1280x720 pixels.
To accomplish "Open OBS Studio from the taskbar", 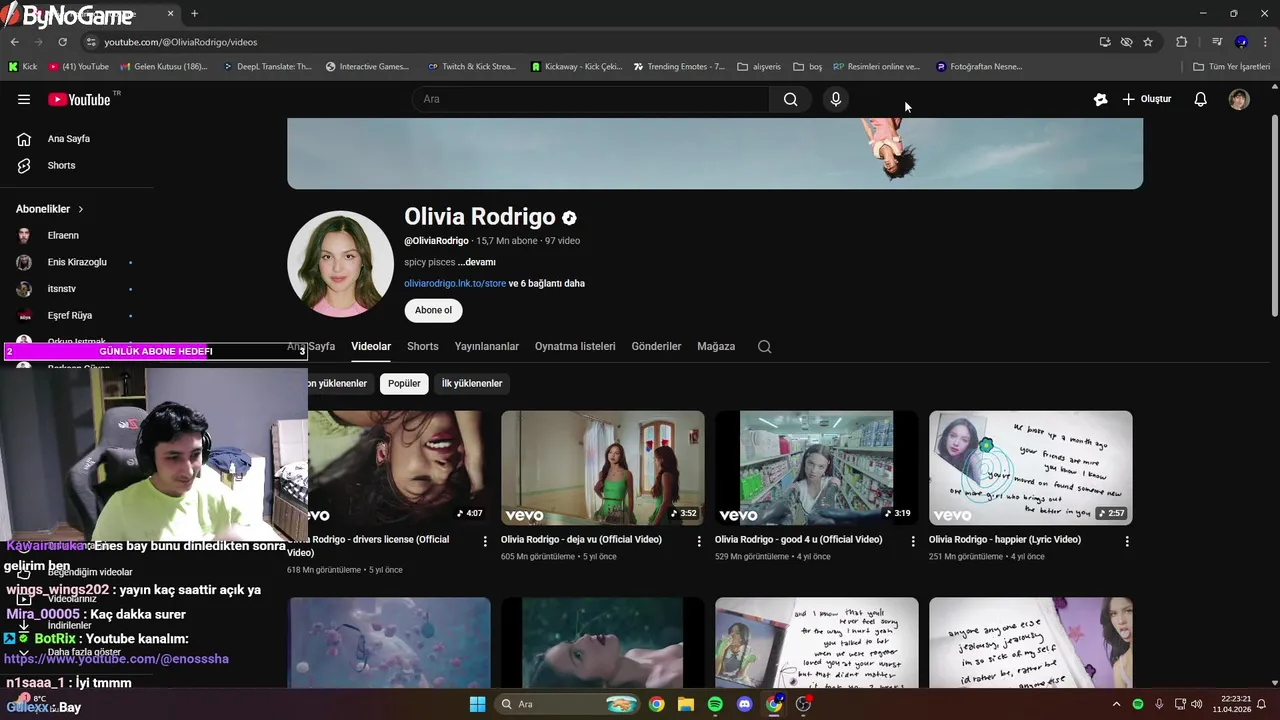I will click(x=803, y=704).
